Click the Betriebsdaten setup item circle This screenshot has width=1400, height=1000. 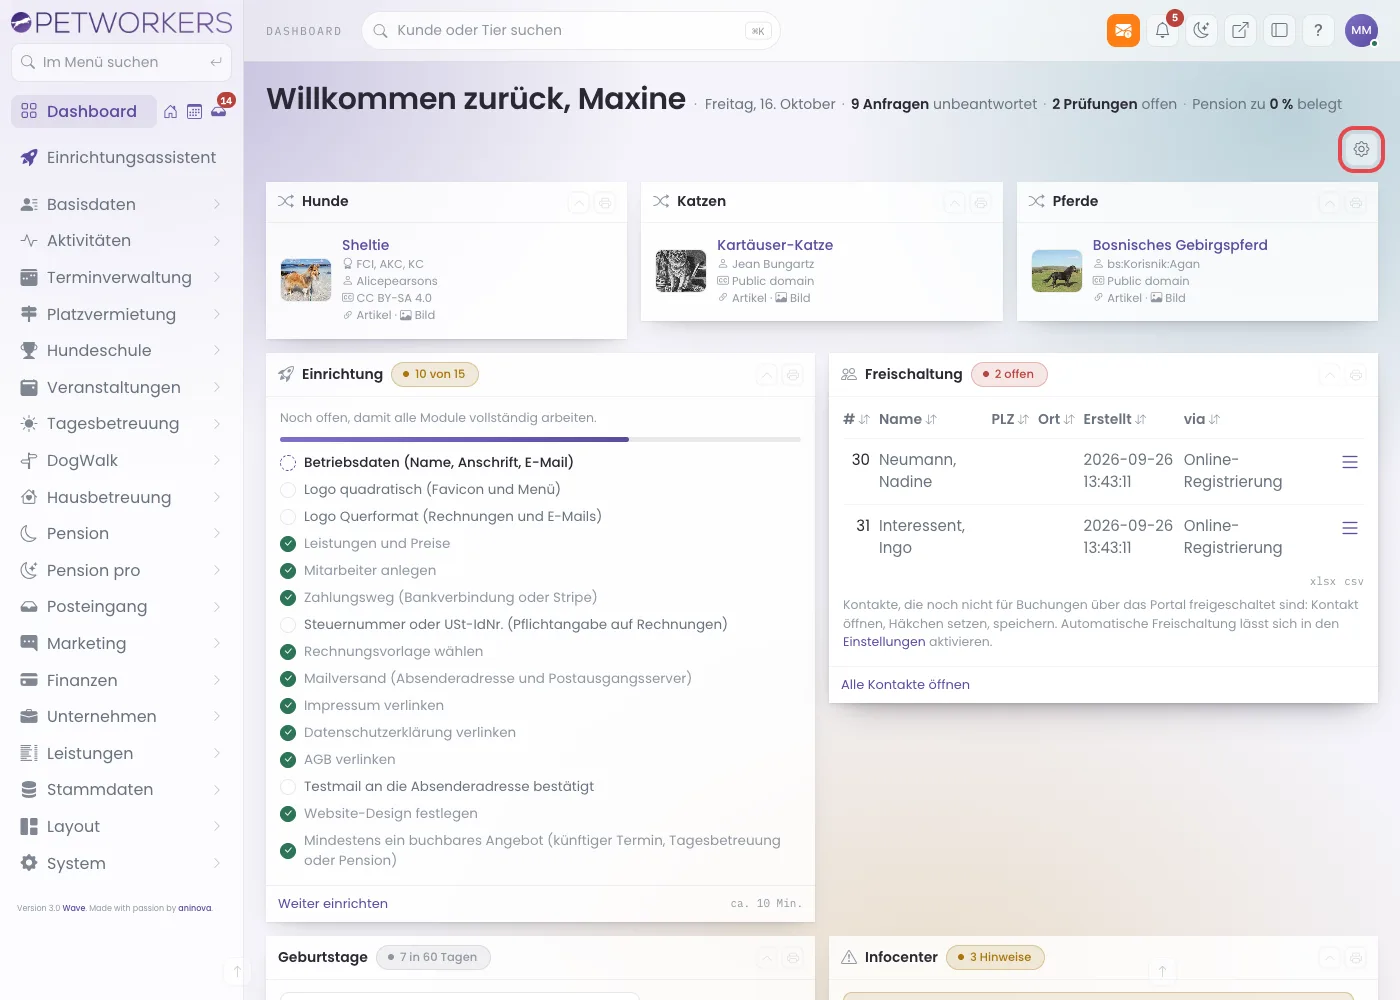[288, 463]
